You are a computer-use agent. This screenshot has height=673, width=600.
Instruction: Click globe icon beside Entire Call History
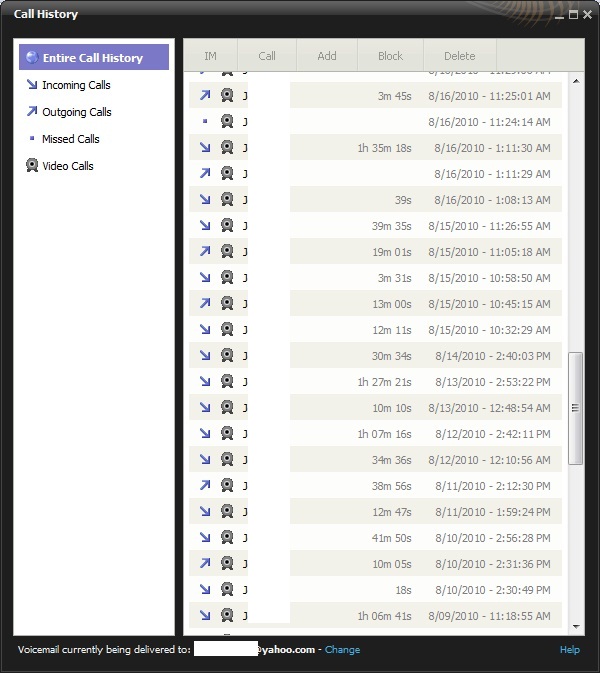32,57
